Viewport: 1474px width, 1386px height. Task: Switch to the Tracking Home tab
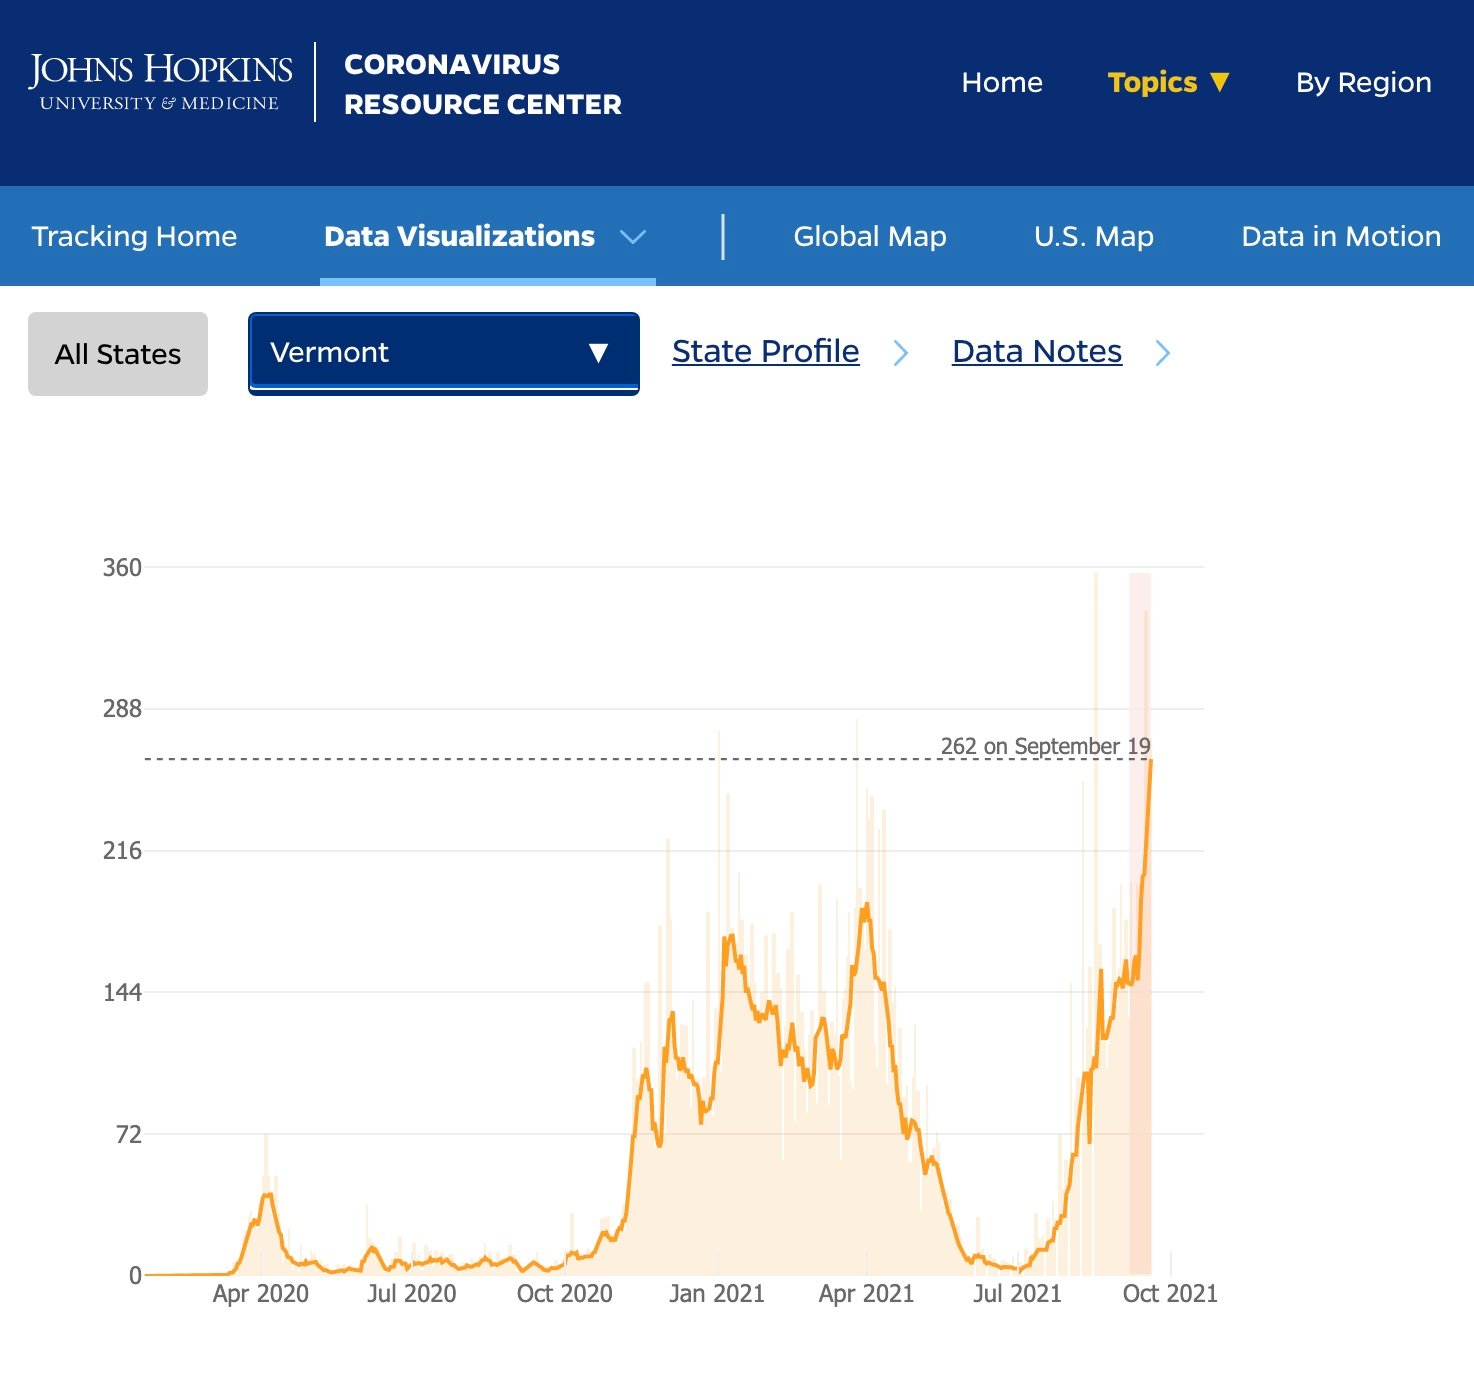coord(134,237)
